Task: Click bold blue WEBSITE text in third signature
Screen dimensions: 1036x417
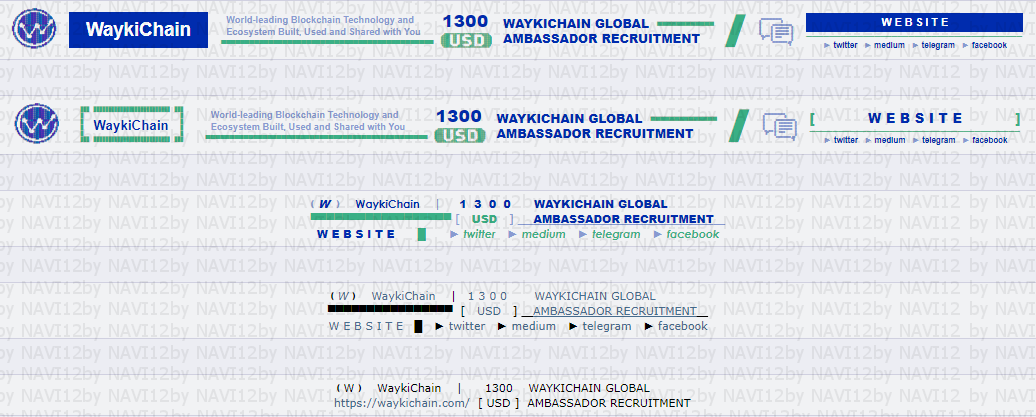Action: (x=356, y=234)
